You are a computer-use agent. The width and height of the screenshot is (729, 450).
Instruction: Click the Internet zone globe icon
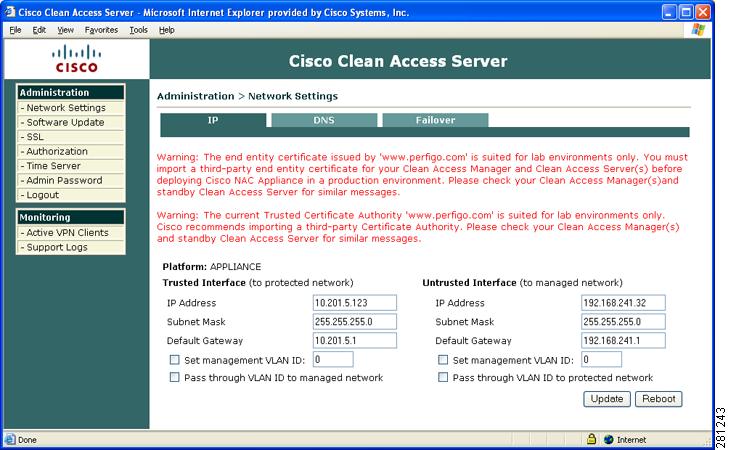[609, 439]
